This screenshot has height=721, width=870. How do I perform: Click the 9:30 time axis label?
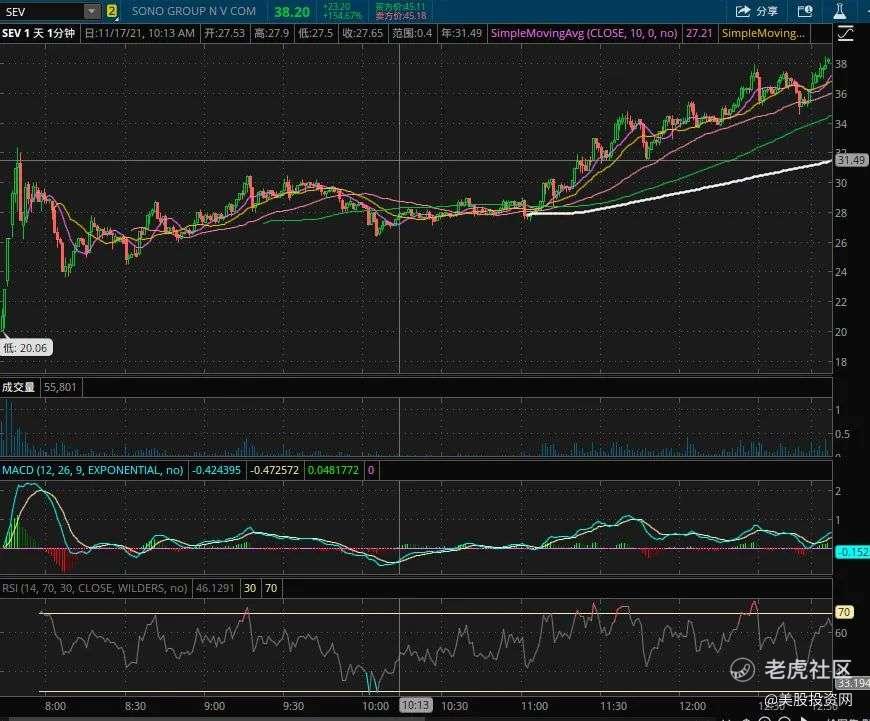tap(294, 706)
